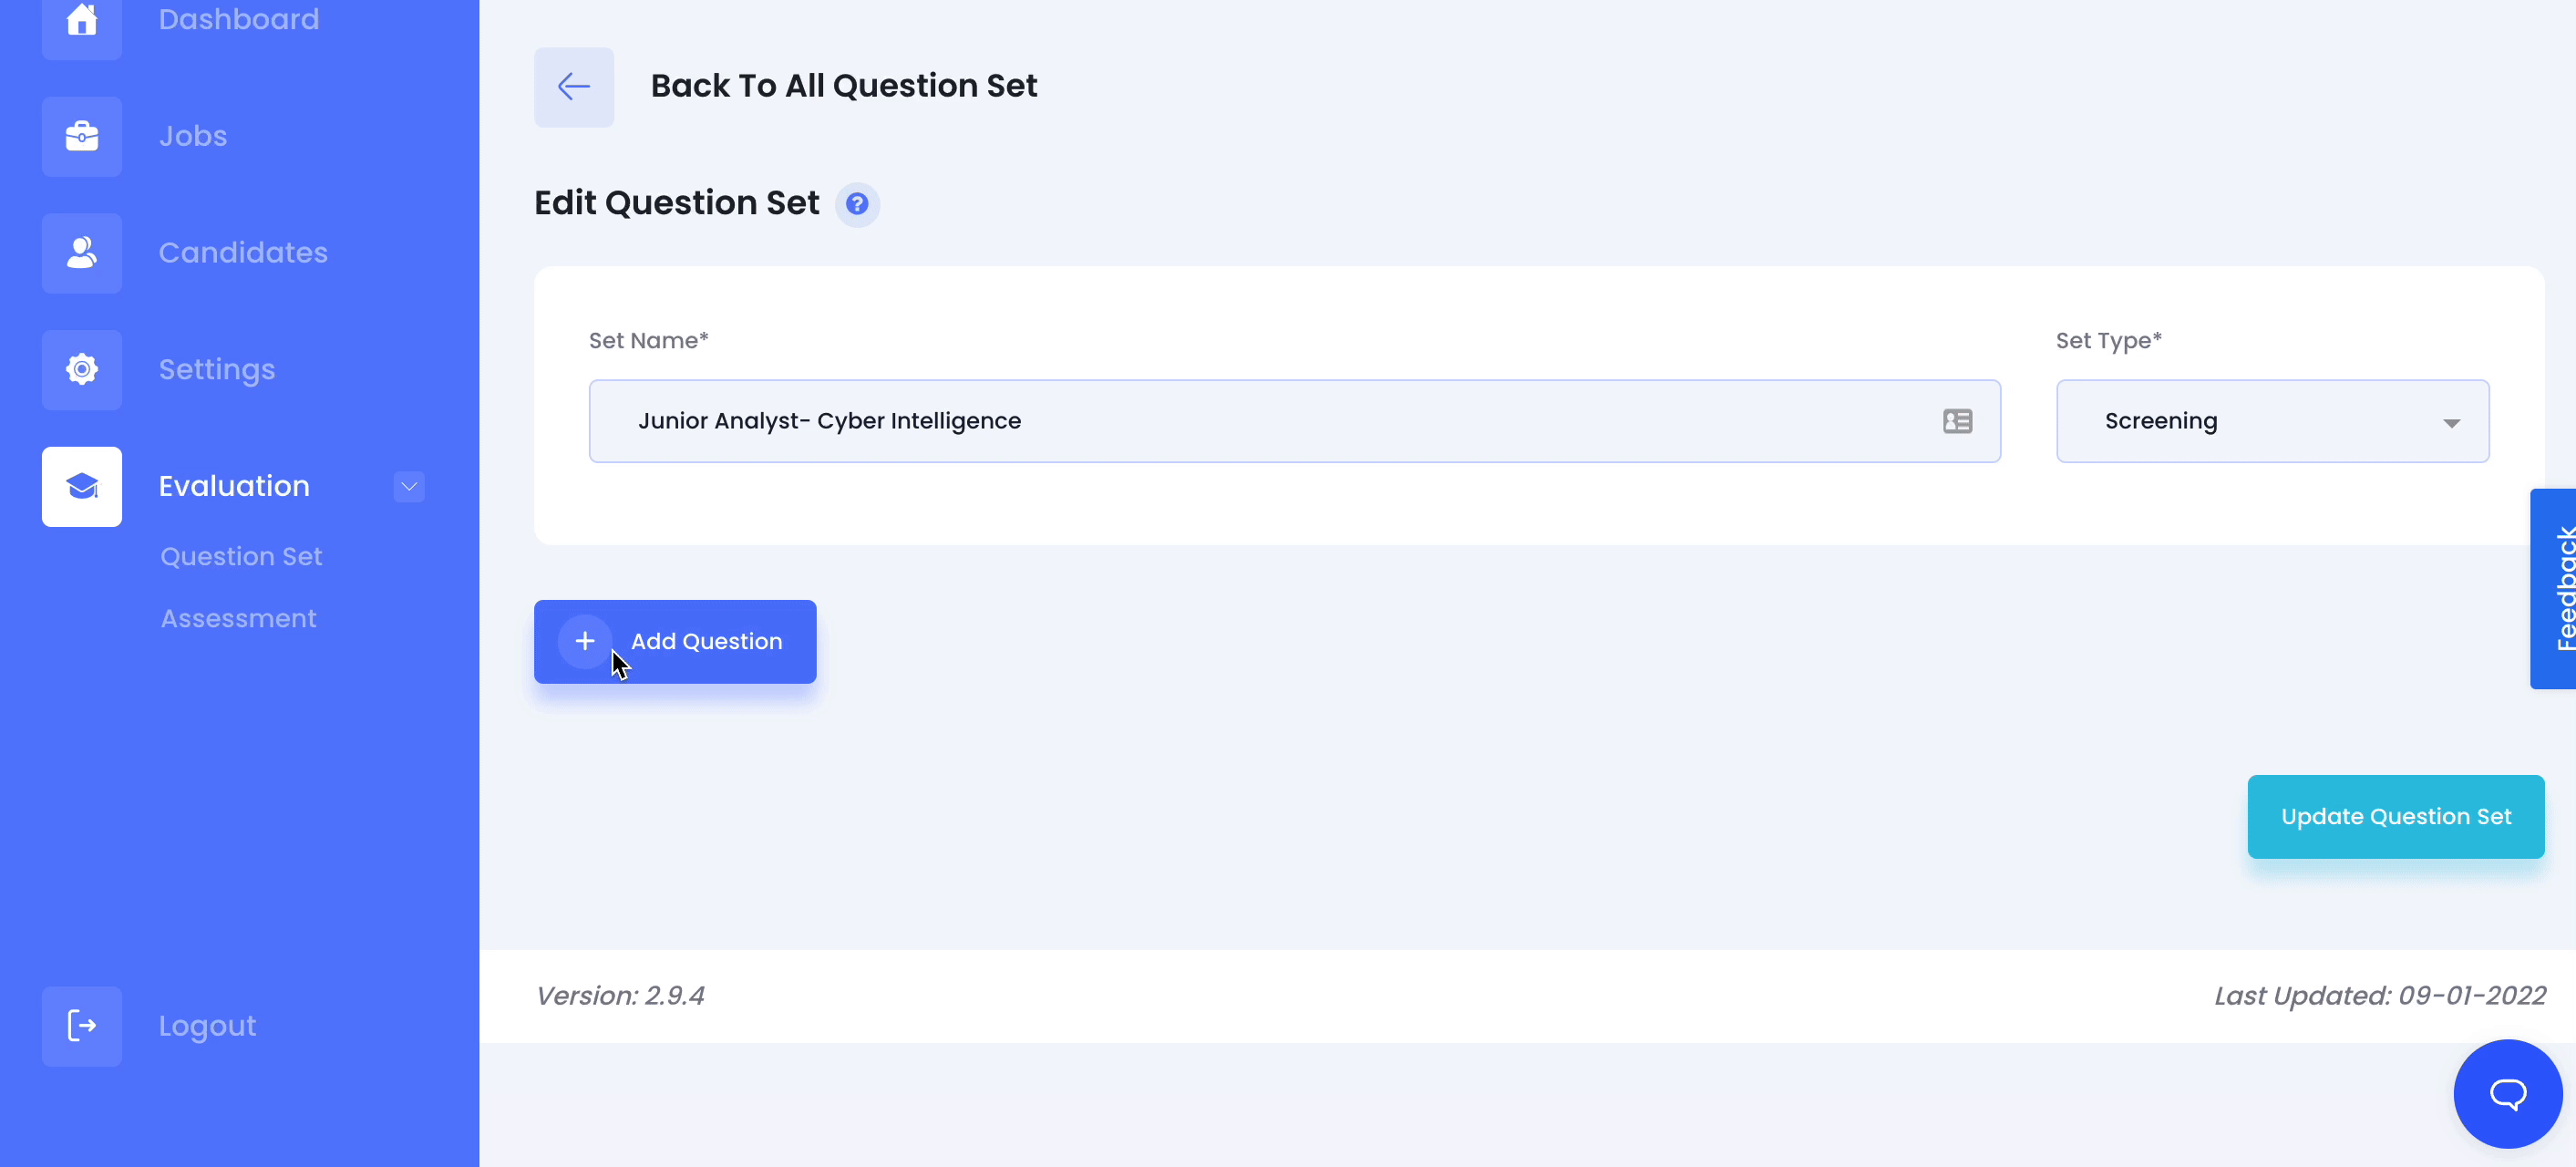Click the Settings gear icon in sidebar
Screen dimensions: 2576x1167
(x=80, y=368)
